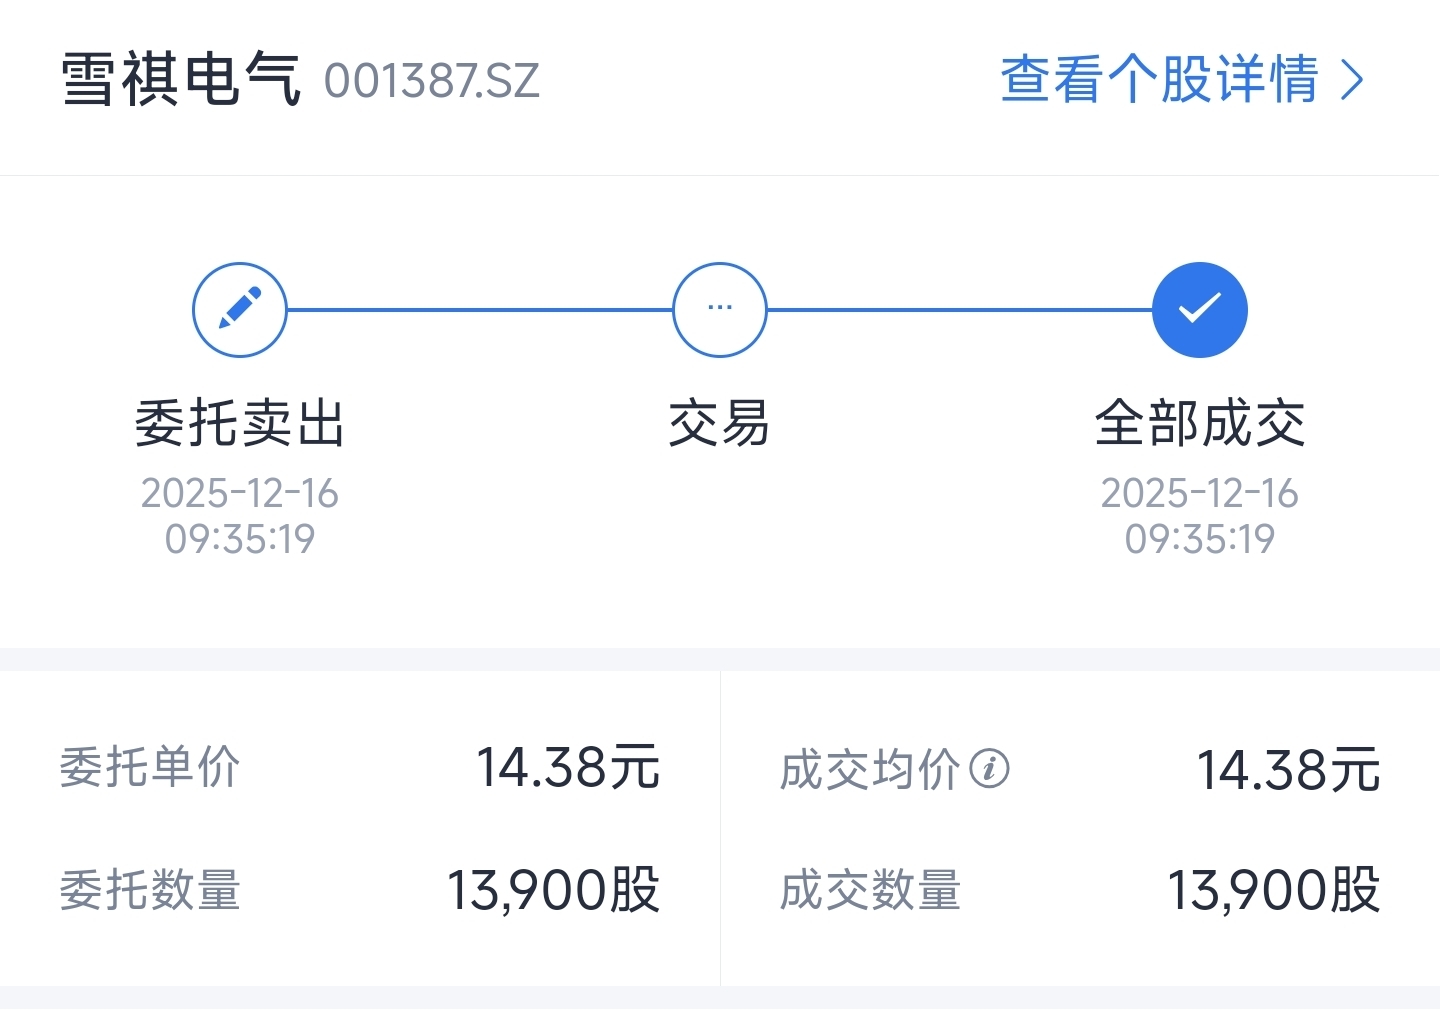Click the timestamp under 全部成交

click(x=1200, y=516)
